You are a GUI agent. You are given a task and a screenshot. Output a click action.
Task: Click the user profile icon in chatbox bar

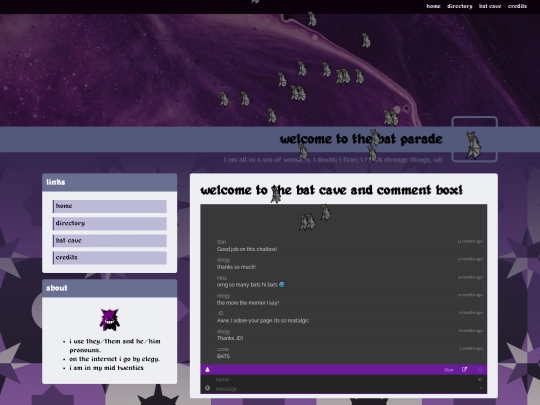(207, 370)
